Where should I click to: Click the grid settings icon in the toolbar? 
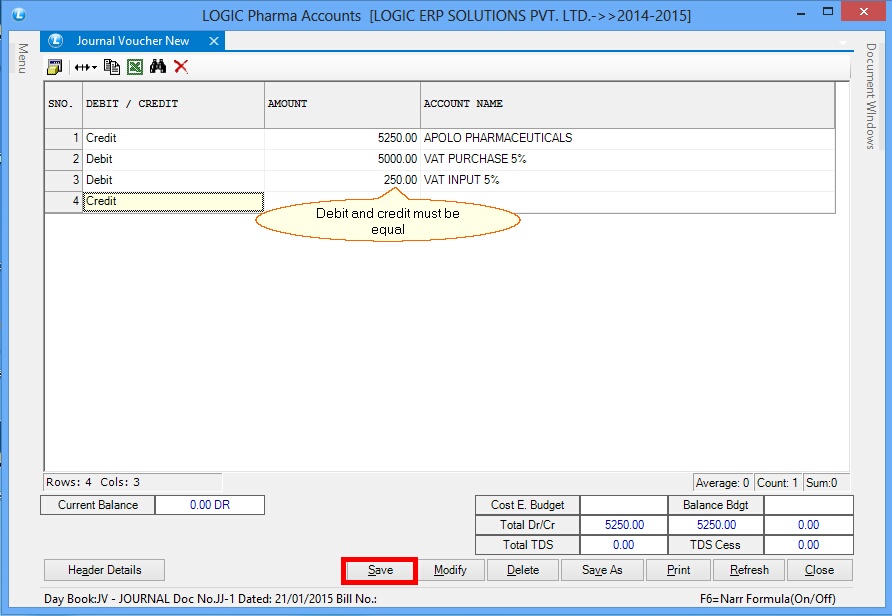(x=55, y=67)
